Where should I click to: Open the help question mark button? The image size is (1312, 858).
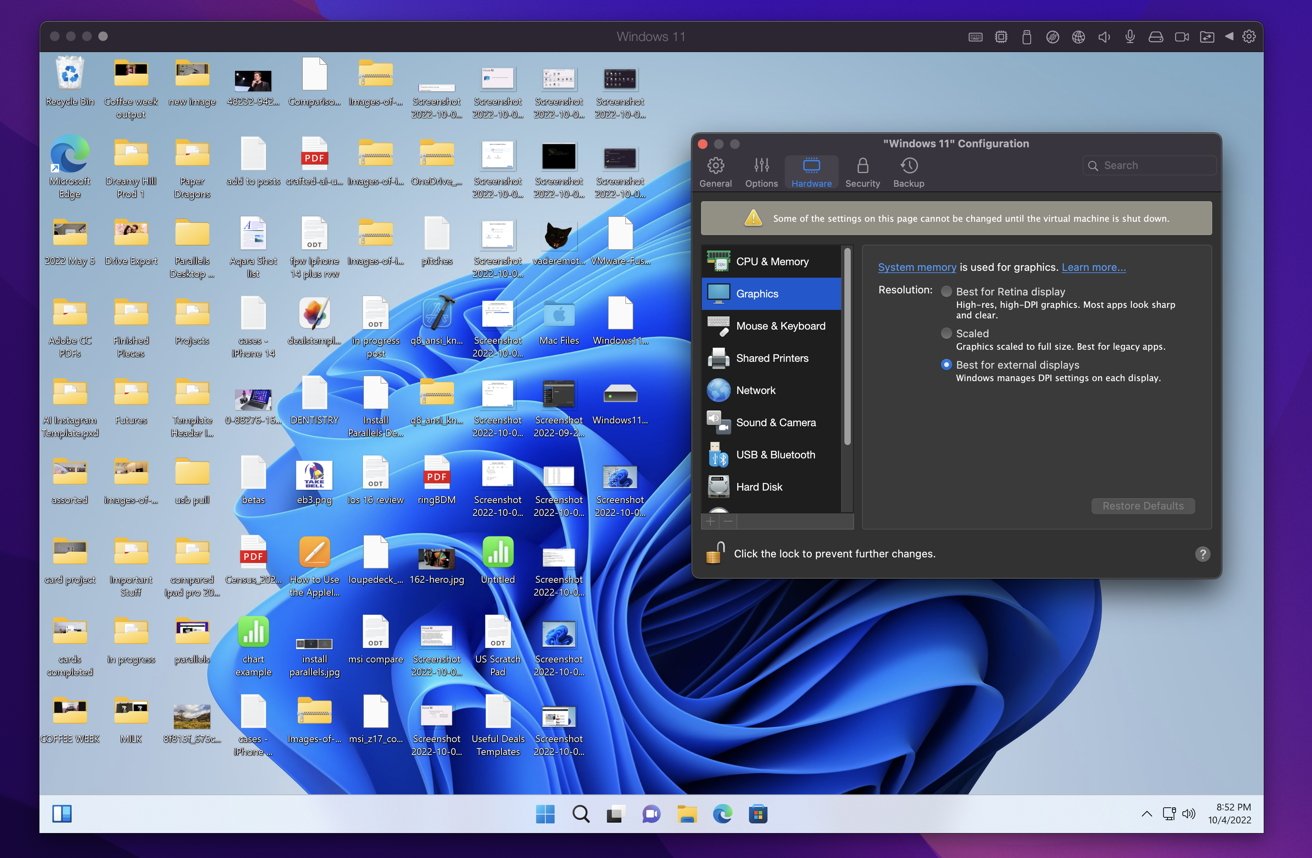coord(1202,553)
